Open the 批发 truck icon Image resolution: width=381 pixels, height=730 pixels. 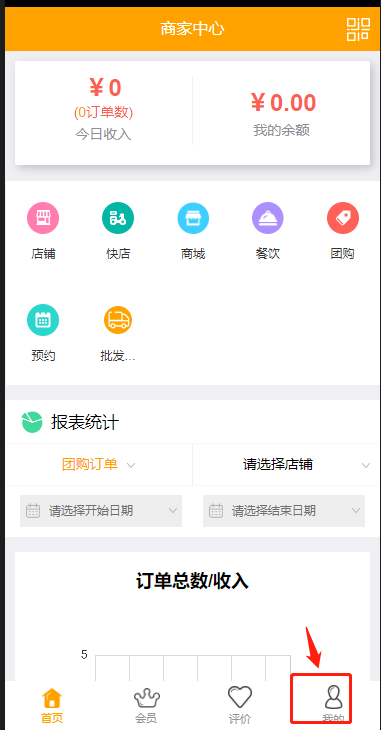point(118,320)
